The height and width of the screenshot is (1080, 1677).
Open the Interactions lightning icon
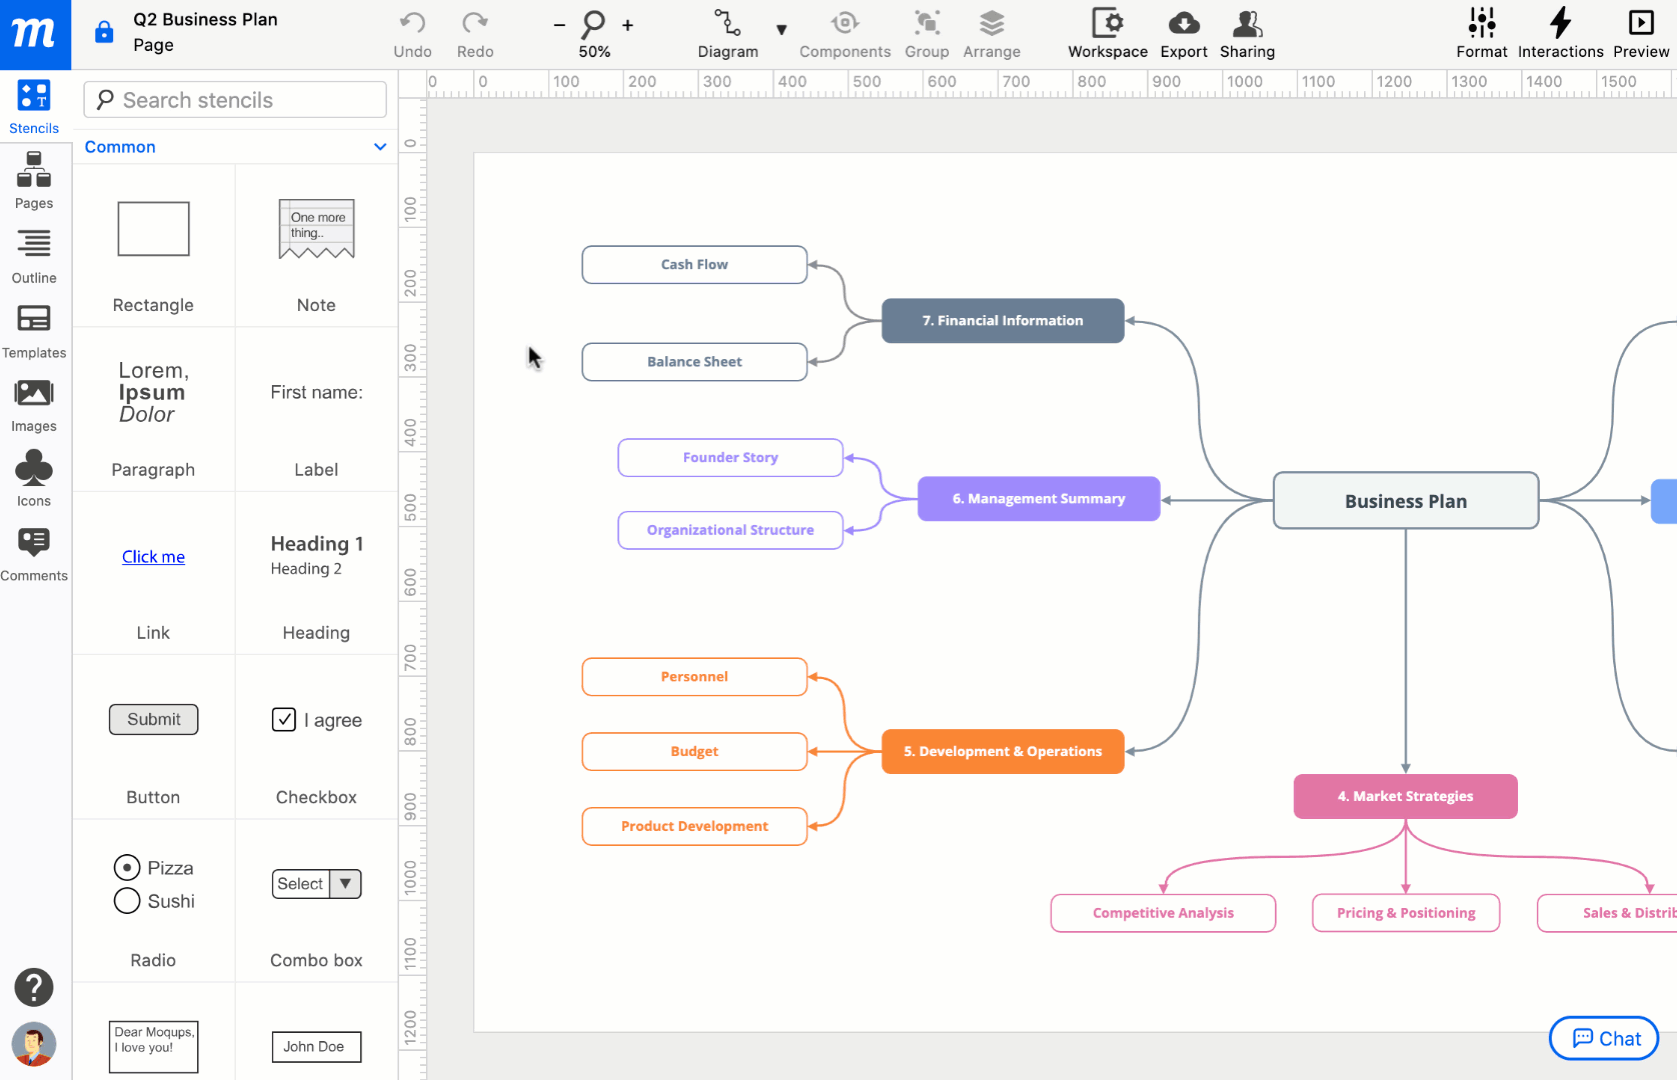(1560, 24)
